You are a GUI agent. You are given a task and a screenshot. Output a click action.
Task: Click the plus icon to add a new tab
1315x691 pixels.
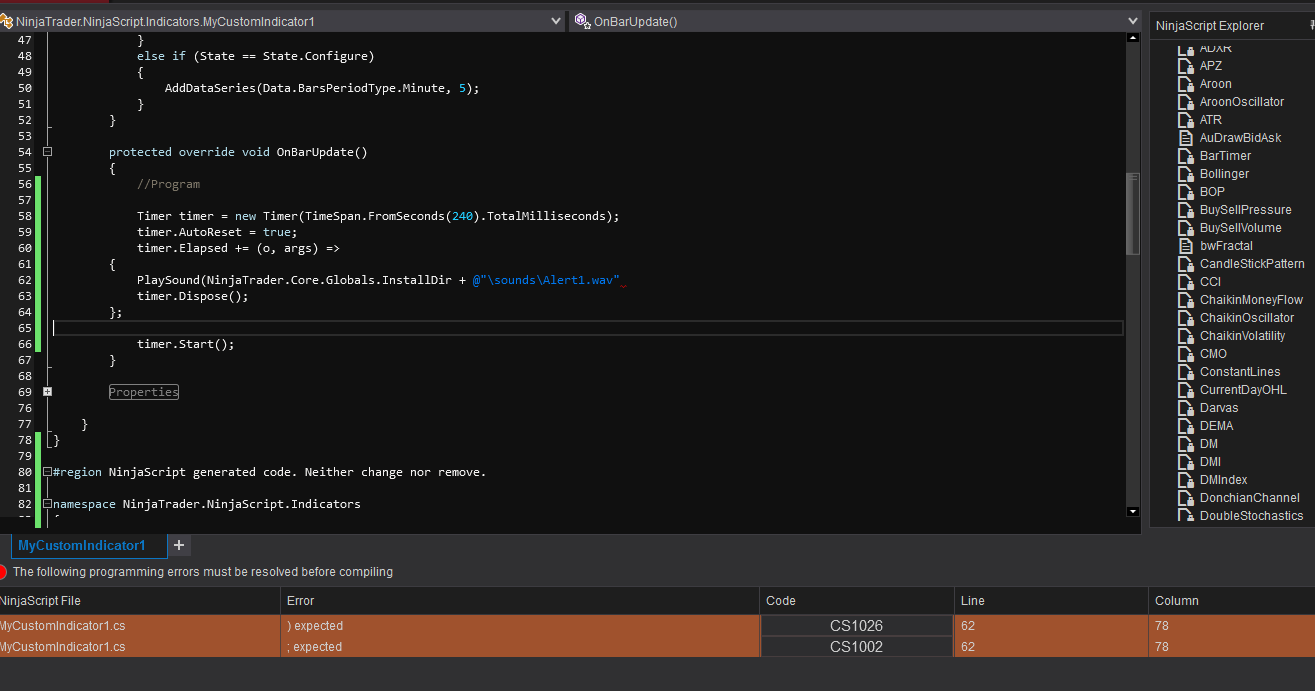(179, 545)
